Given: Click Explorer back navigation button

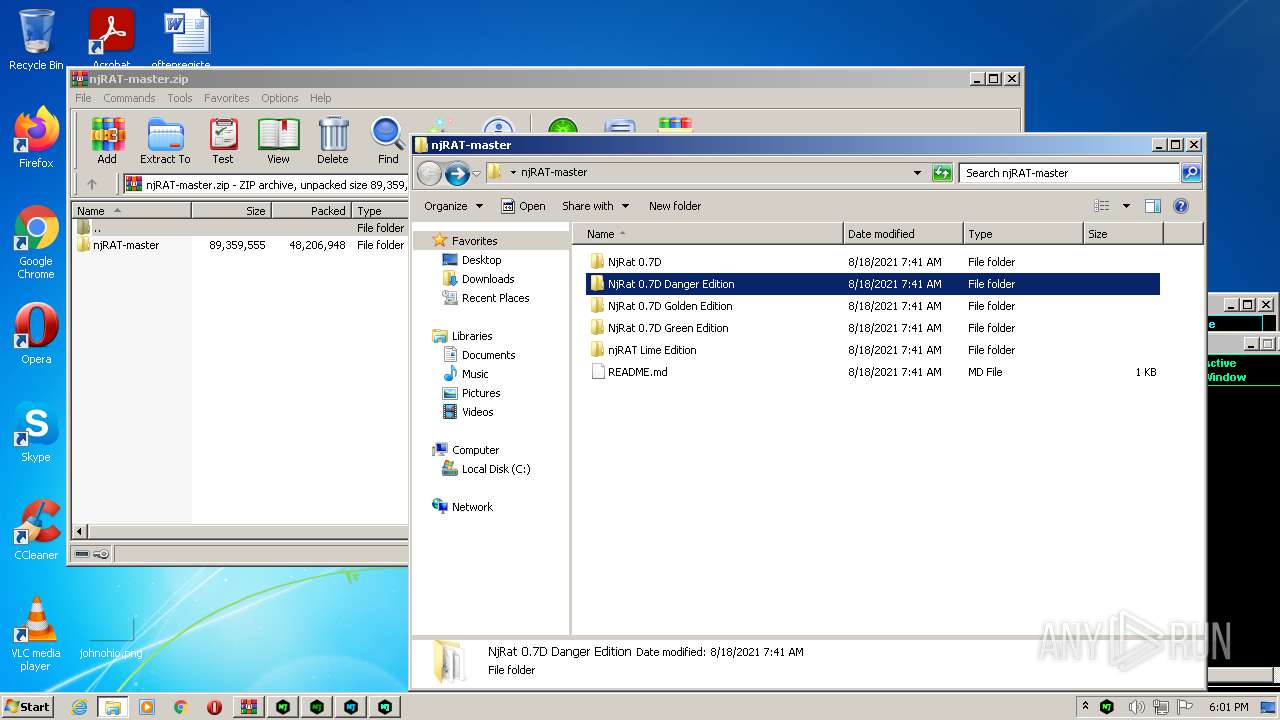Looking at the screenshot, I should tap(429, 173).
